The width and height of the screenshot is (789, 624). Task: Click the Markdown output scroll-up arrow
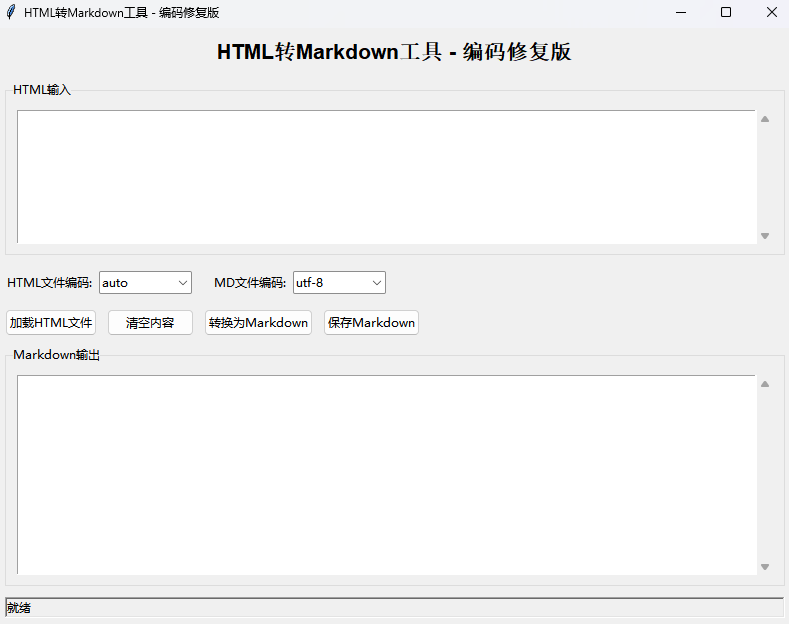765,384
